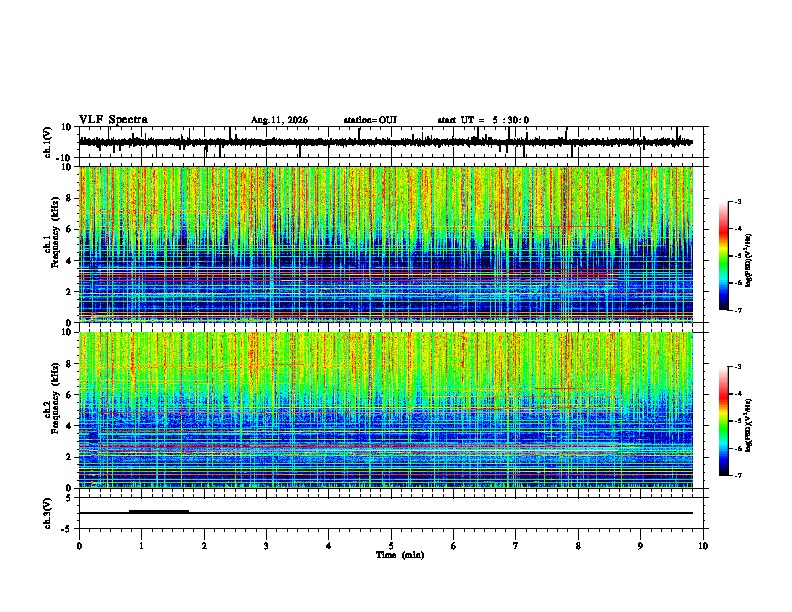Click the '2' kHz tick in ch.1 spectrogram
This screenshot has width=792, height=612.
pos(70,292)
